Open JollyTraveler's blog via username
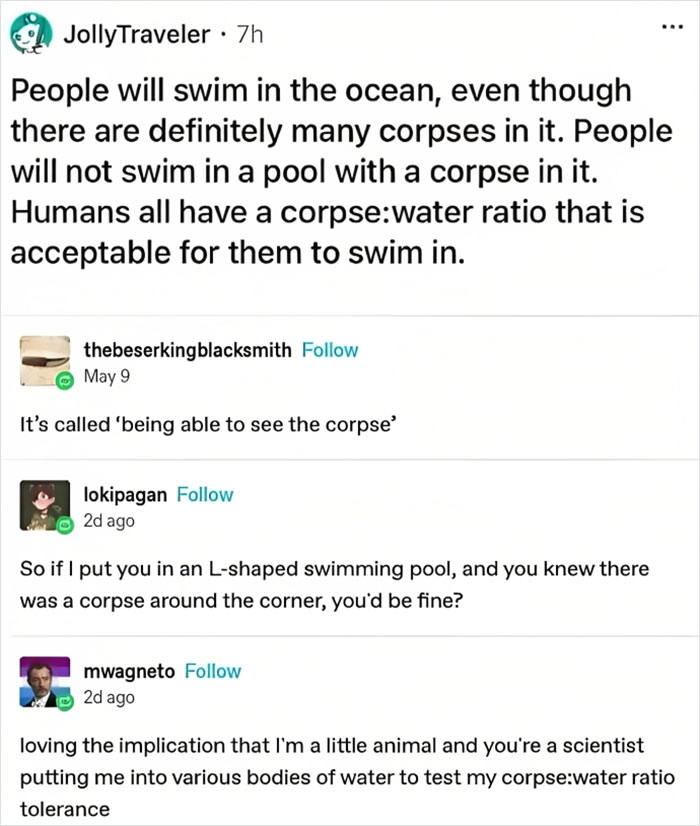The height and width of the screenshot is (826, 700). [135, 32]
